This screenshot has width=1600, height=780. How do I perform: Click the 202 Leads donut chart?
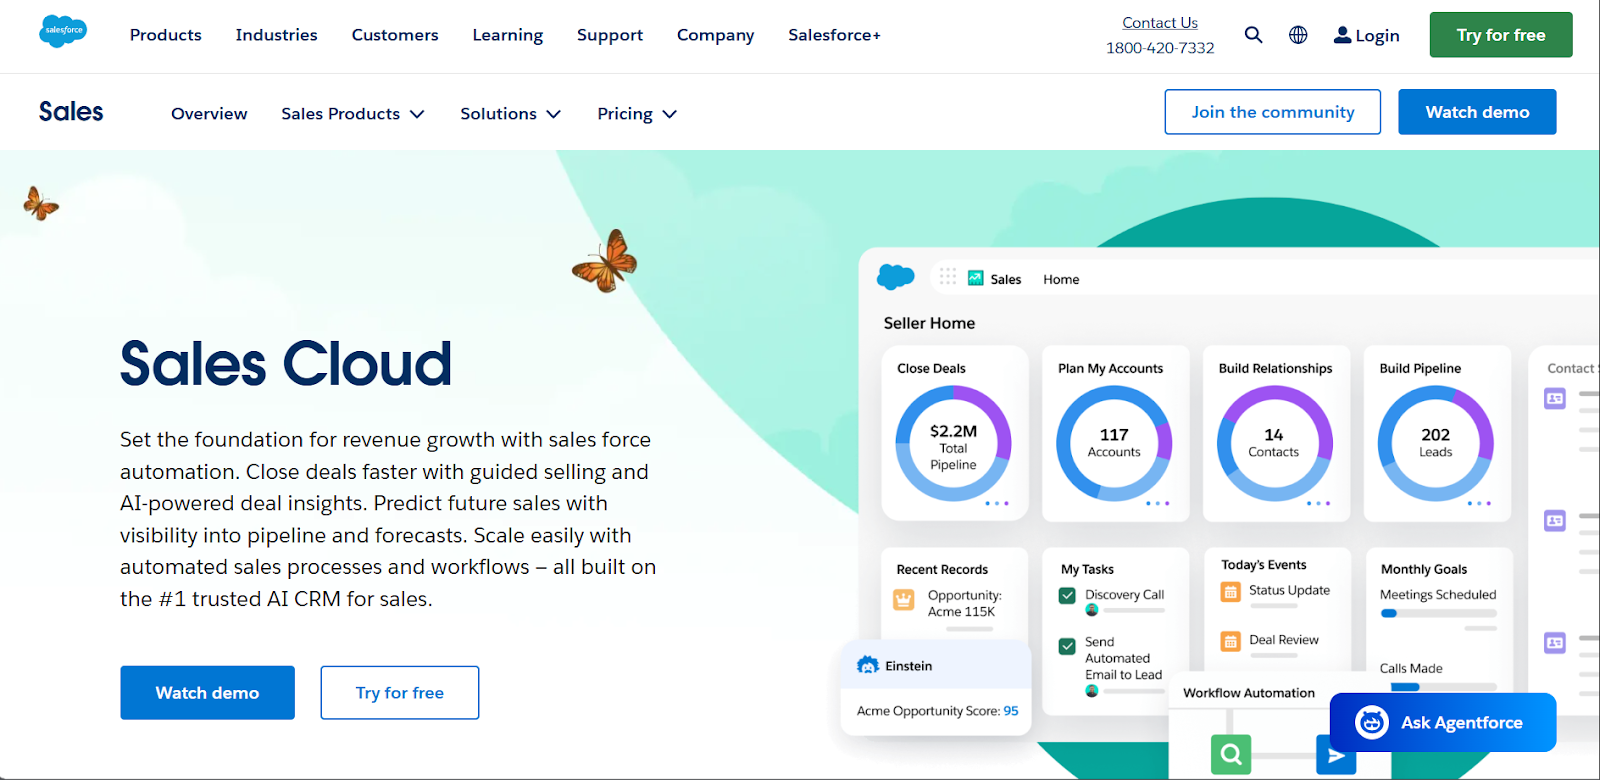pyautogui.click(x=1435, y=443)
